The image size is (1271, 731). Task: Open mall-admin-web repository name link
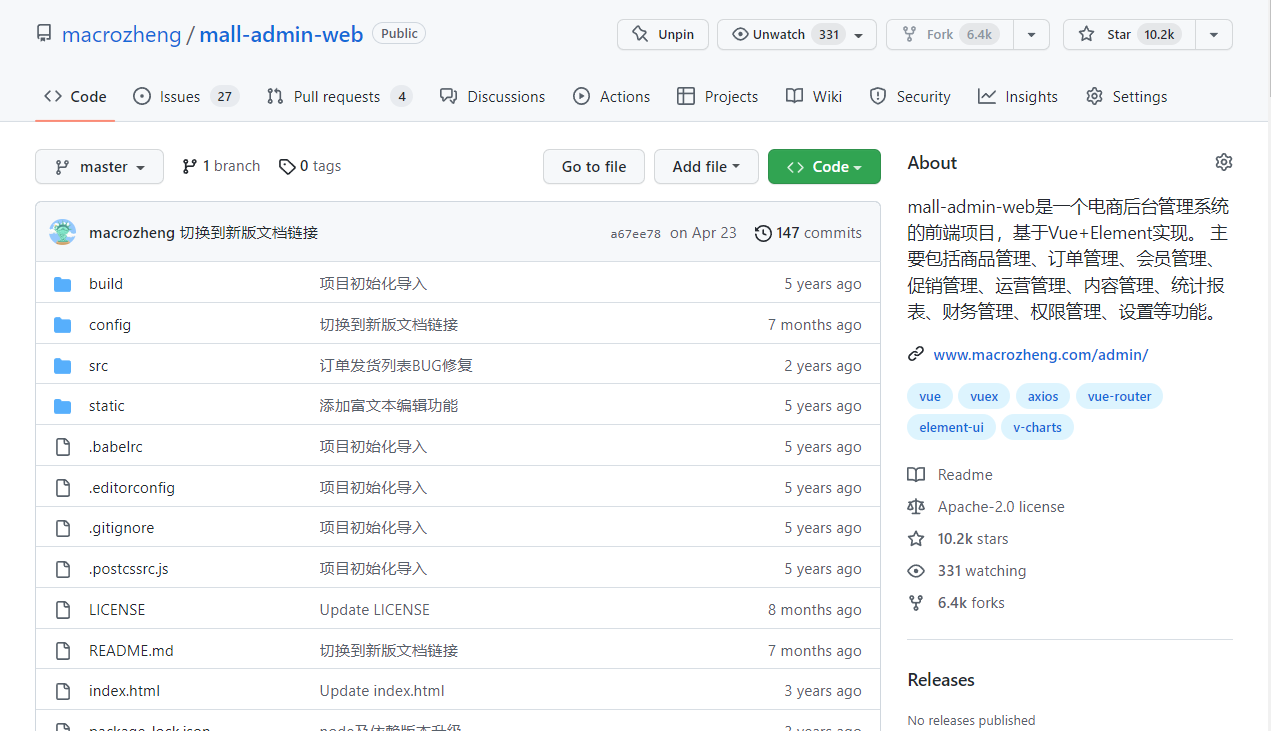click(x=281, y=35)
